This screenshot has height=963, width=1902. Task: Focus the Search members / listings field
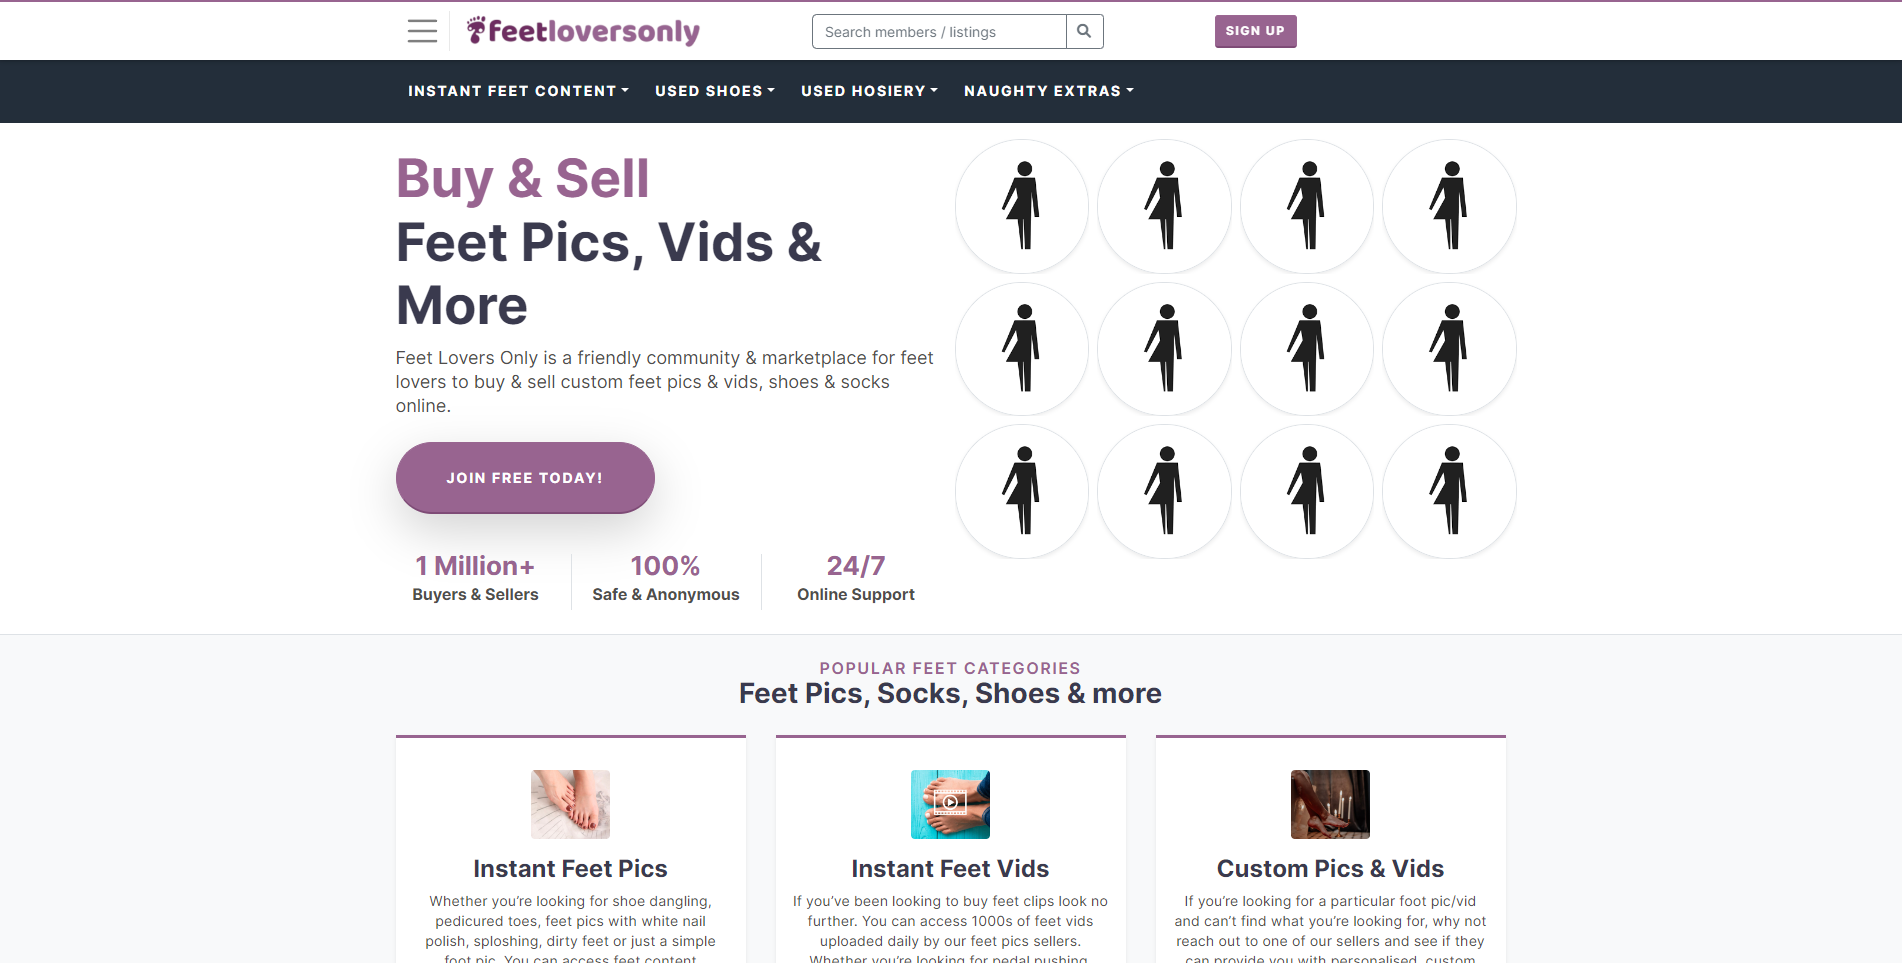point(939,31)
